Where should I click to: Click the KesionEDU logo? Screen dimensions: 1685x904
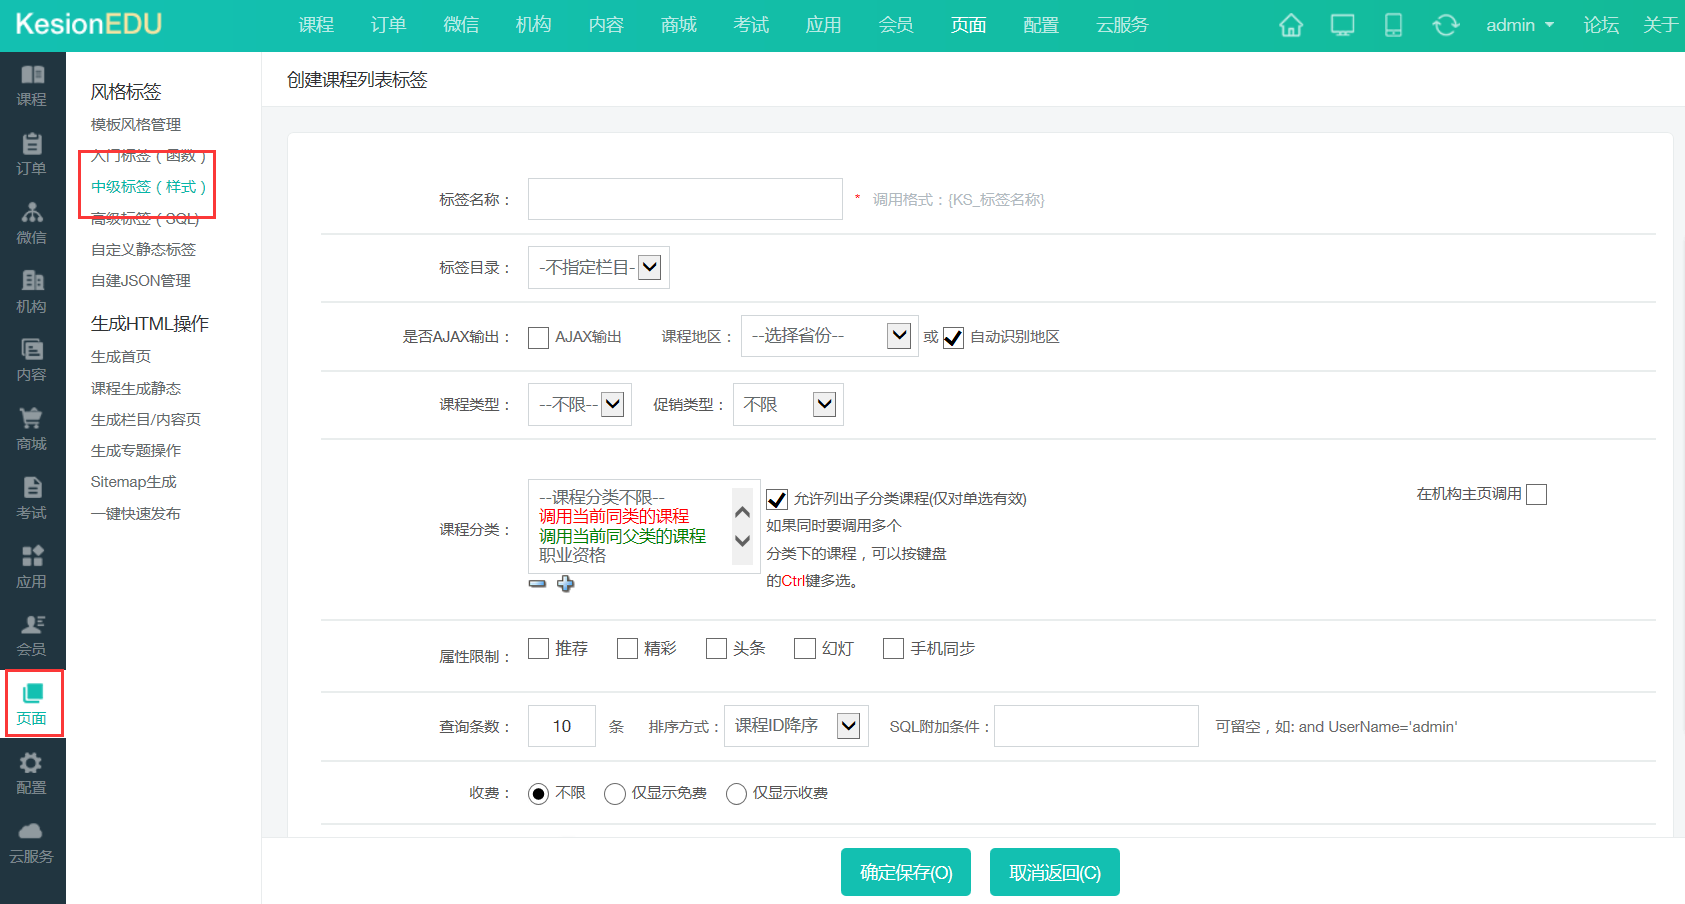(89, 24)
